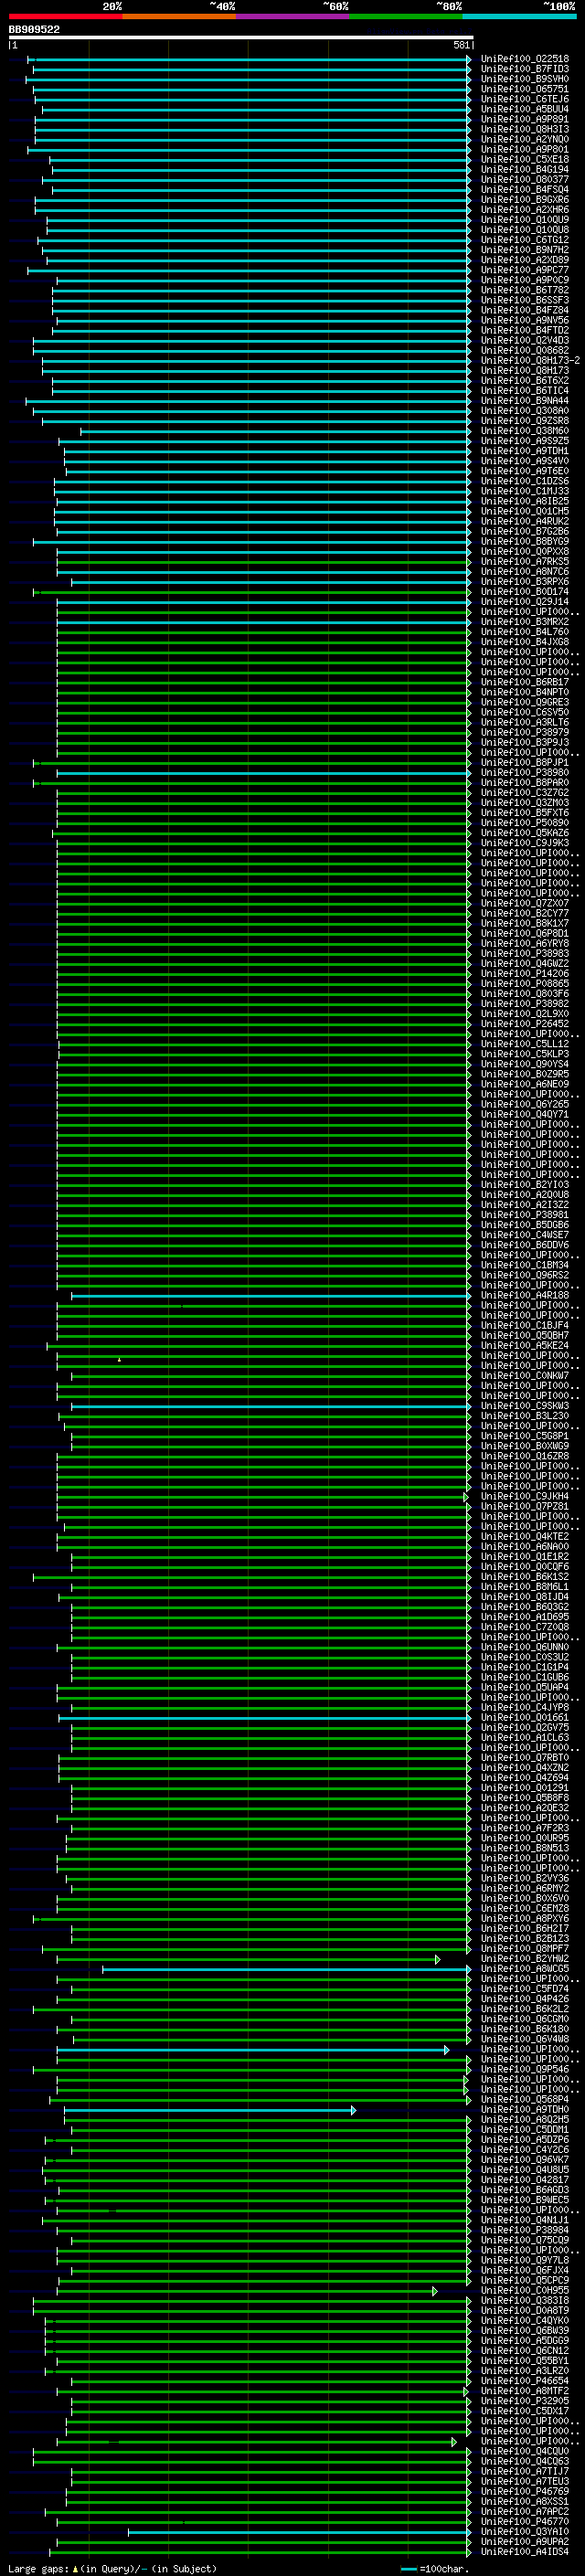
Task: Click the 581 end position label
Action: 461,45
